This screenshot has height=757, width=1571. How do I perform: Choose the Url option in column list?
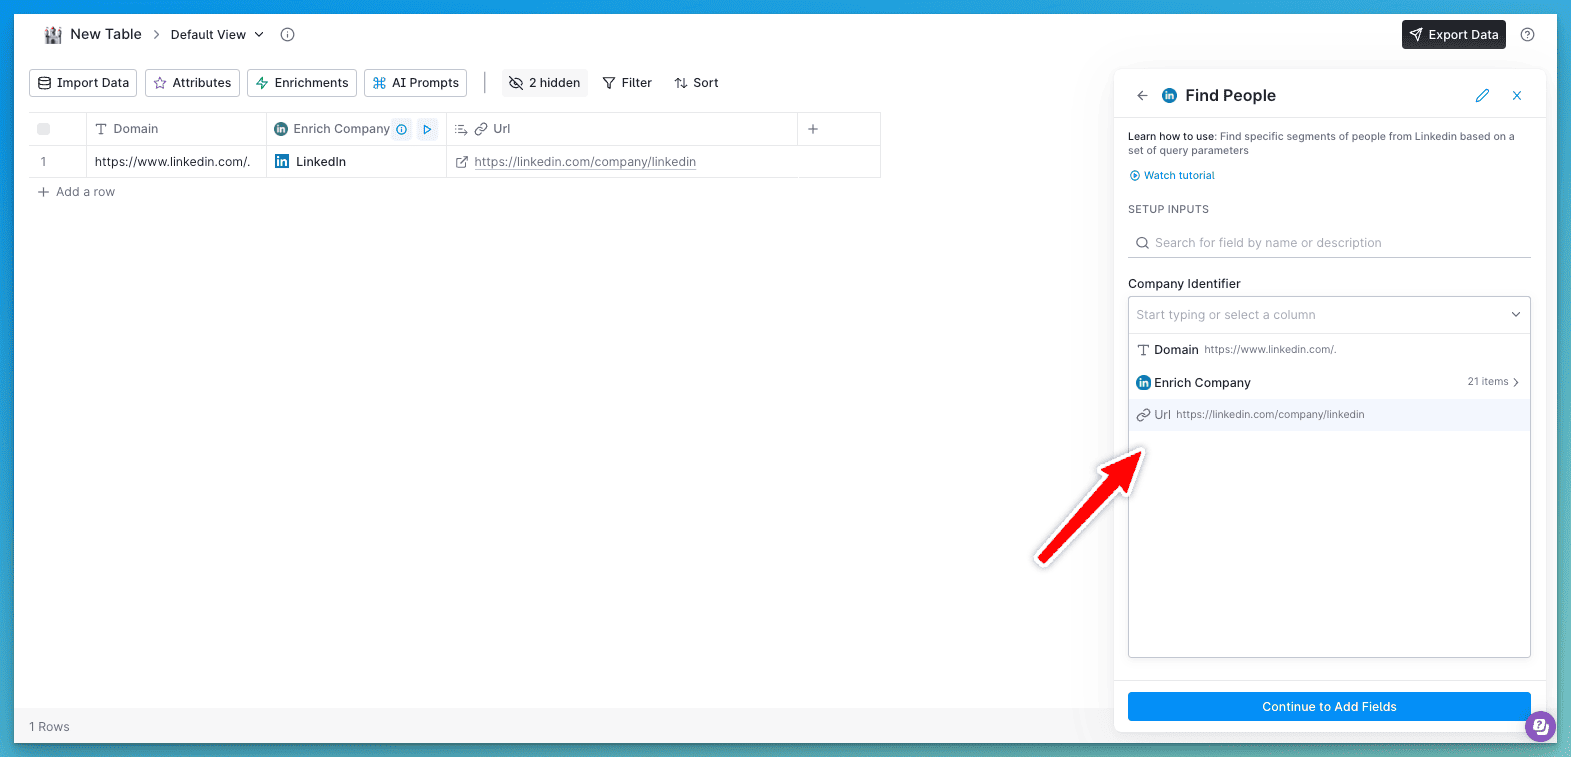(1162, 415)
